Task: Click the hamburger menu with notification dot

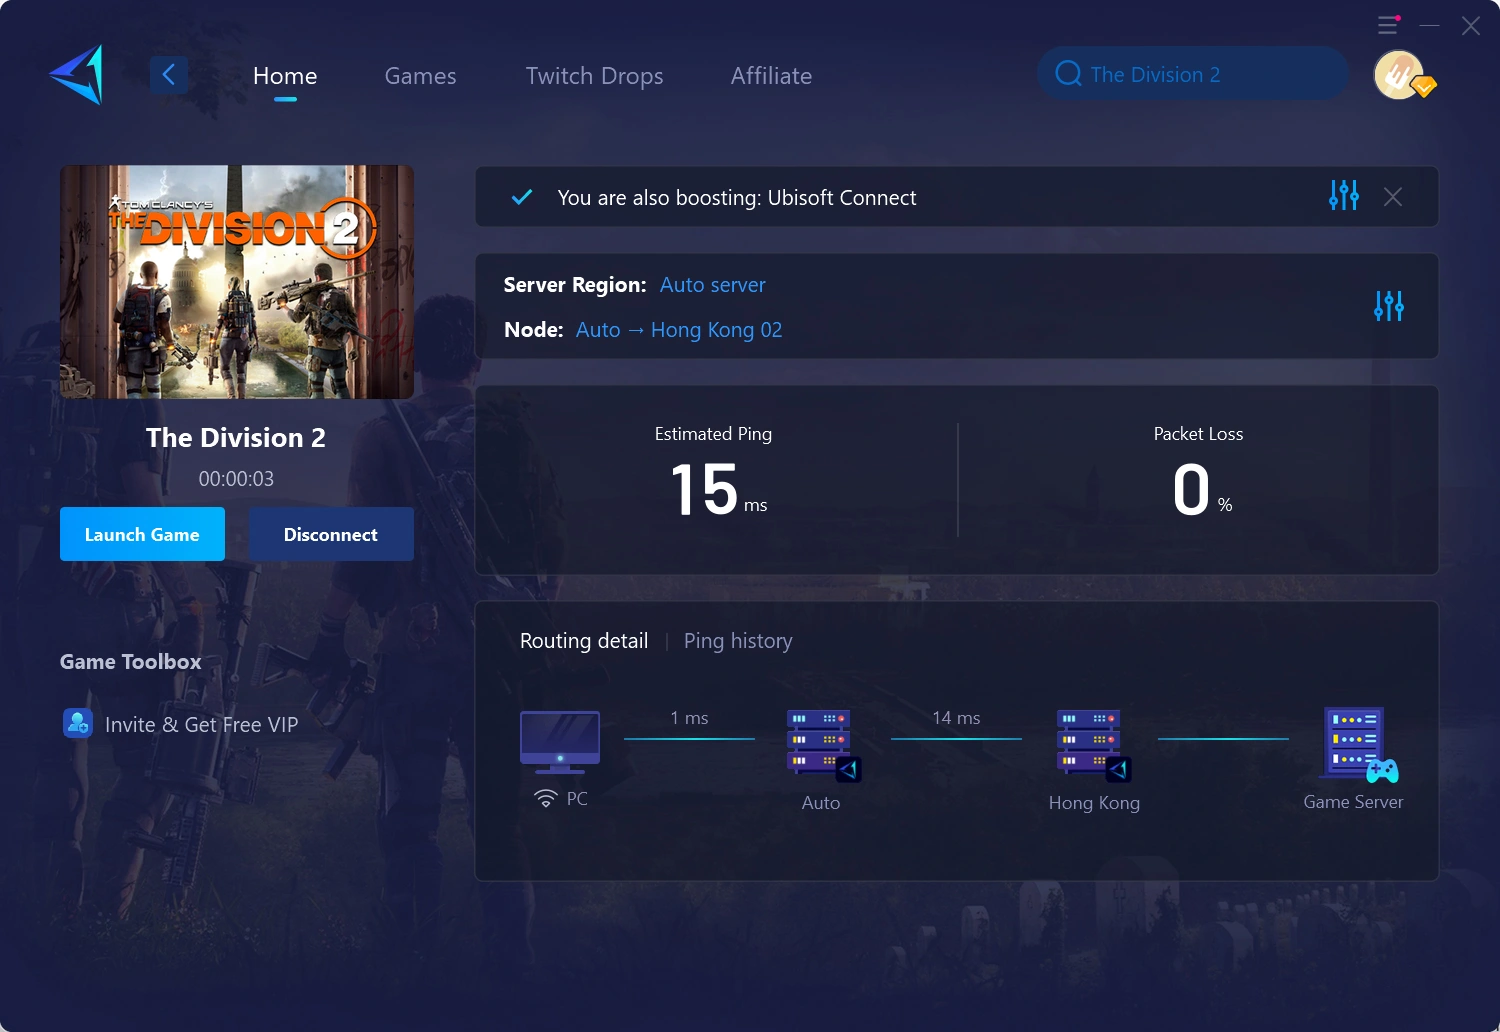Action: tap(1387, 25)
